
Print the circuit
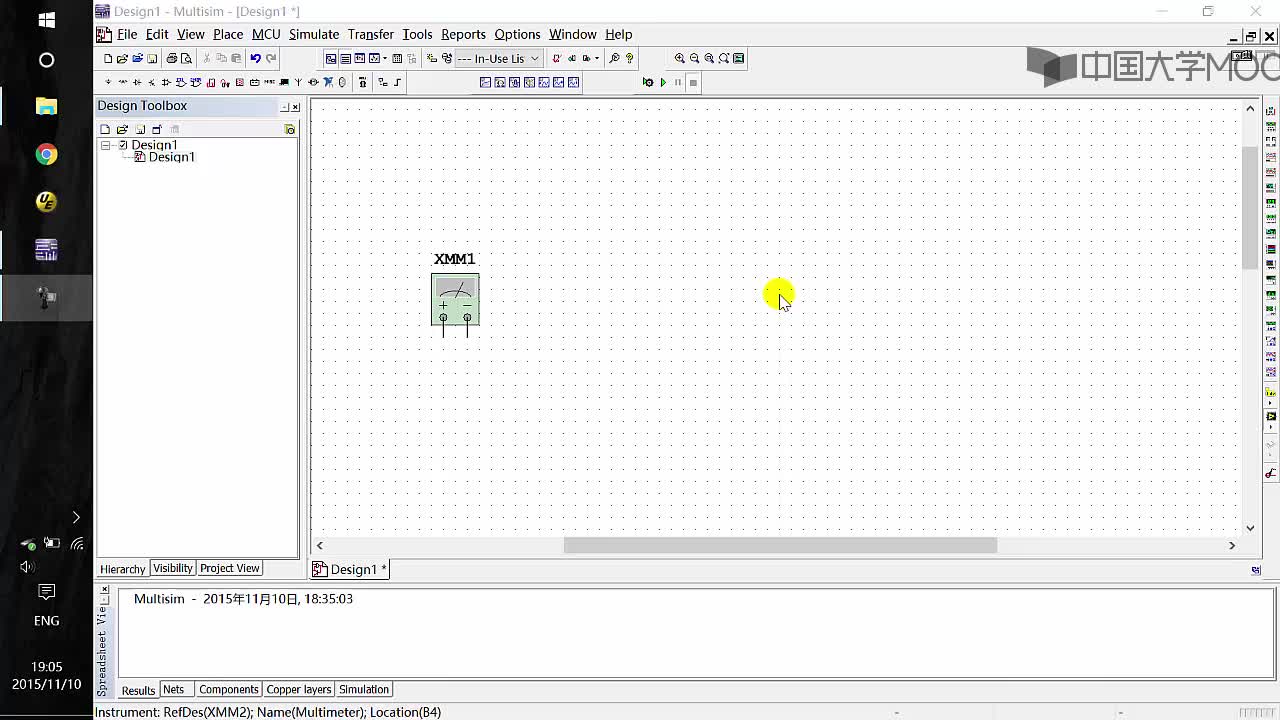coord(171,58)
